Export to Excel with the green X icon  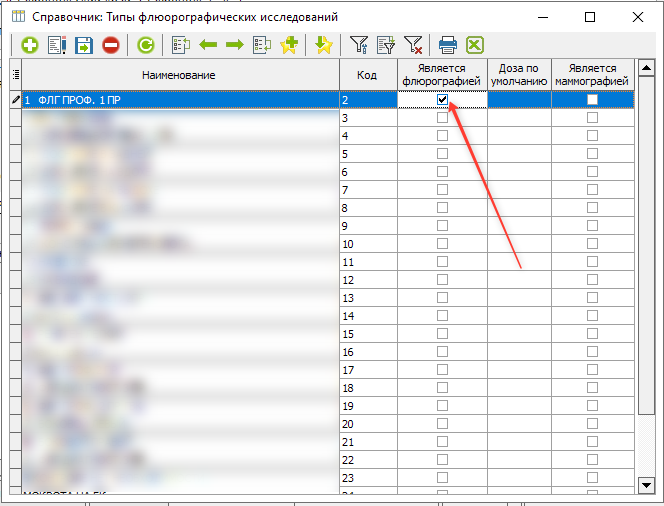pyautogui.click(x=475, y=45)
